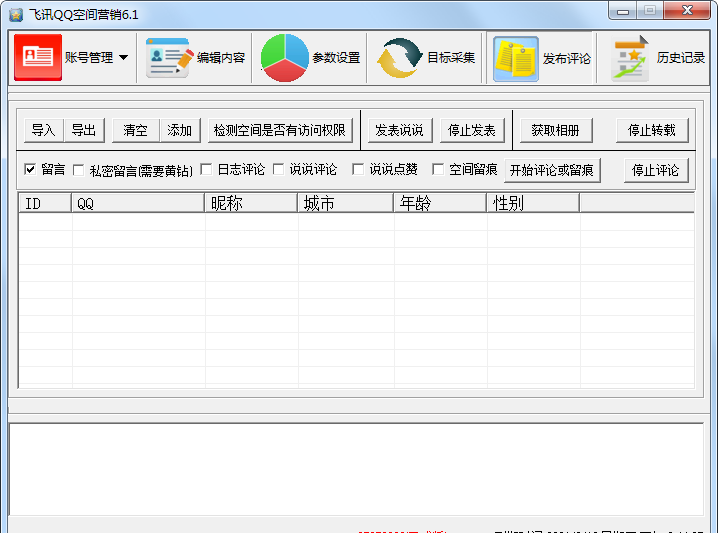Open the 参数设置 pie chart icon
Viewport: 718px width, 556px height.
click(x=284, y=58)
